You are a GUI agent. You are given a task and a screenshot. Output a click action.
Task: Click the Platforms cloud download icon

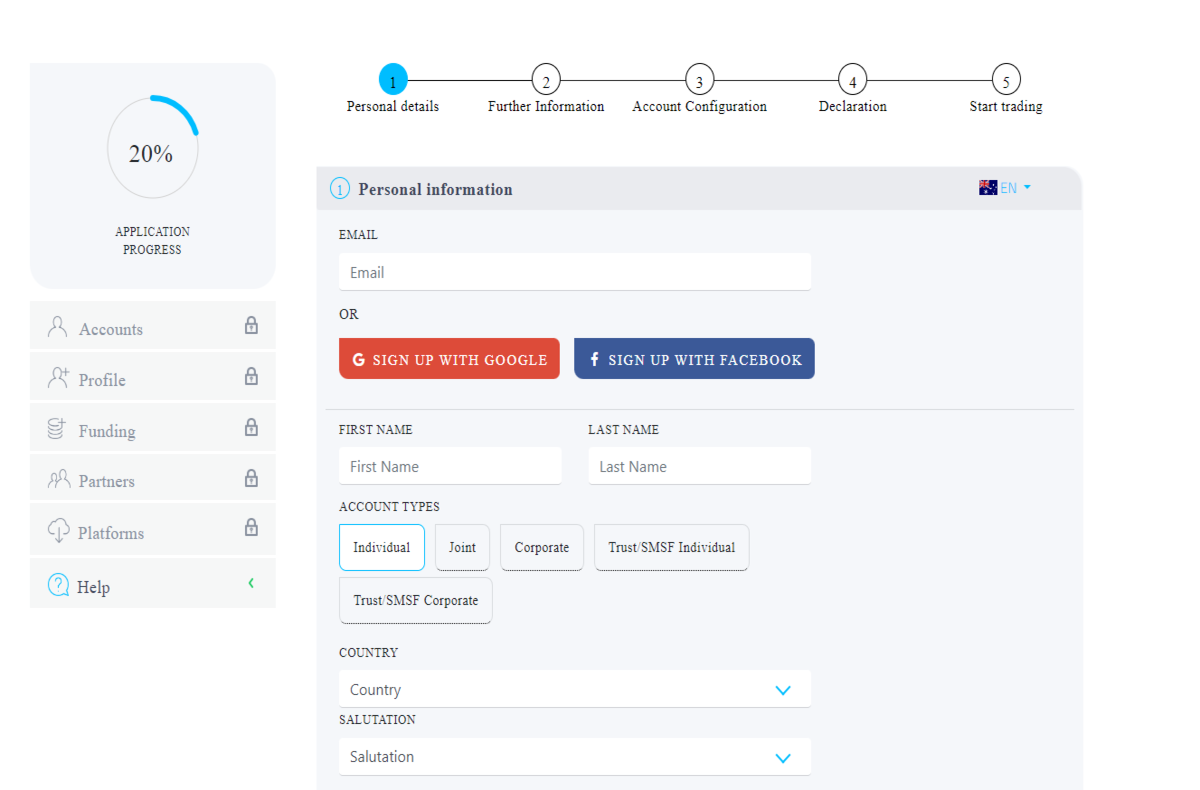pos(58,531)
